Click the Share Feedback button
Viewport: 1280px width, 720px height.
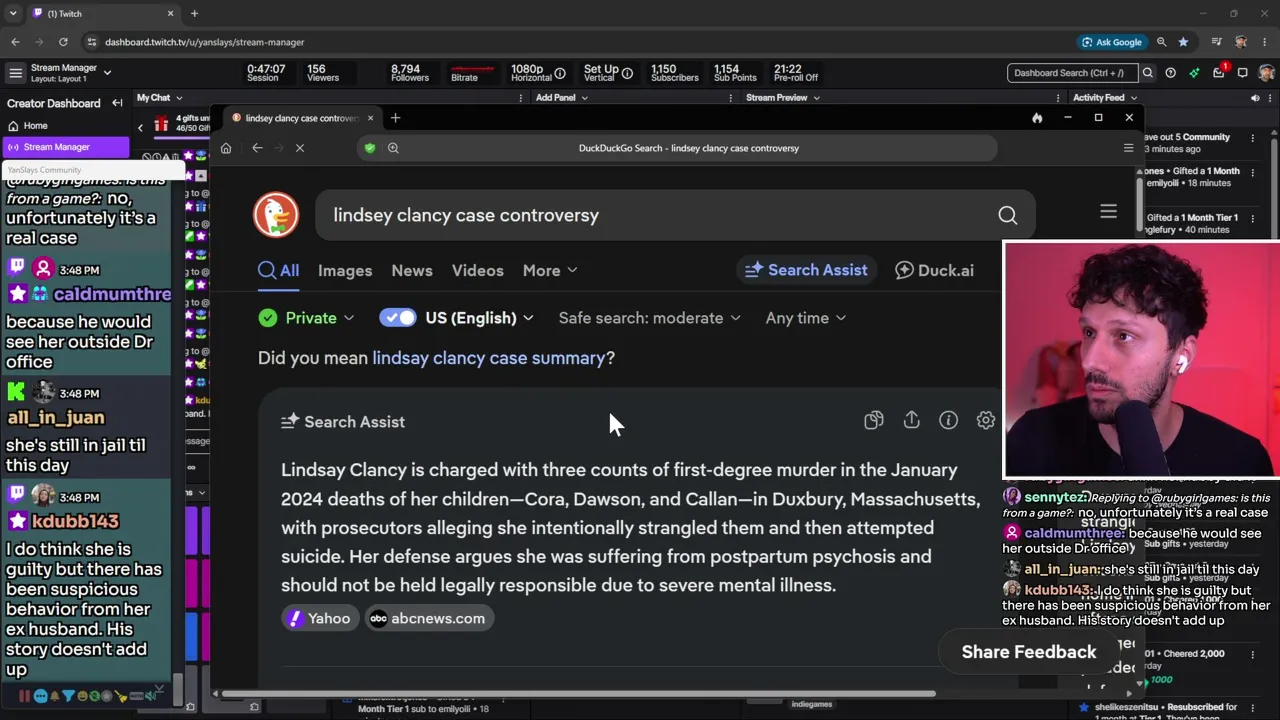click(x=1029, y=652)
